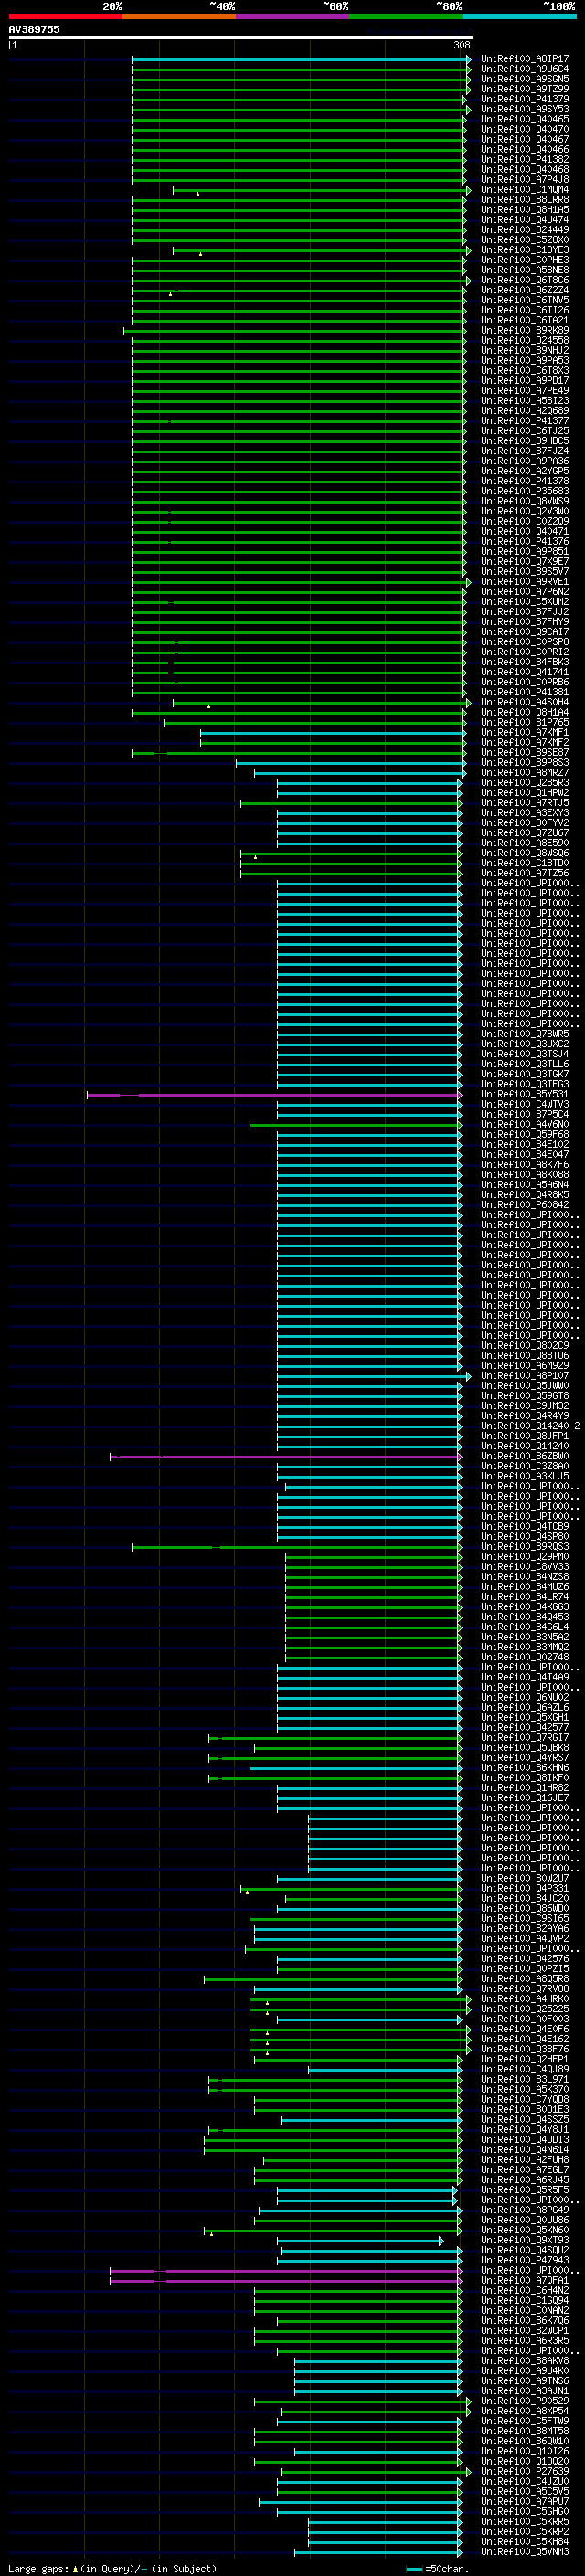Open hit UniRef100_P41379
This screenshot has height=2576, width=585.
(525, 99)
